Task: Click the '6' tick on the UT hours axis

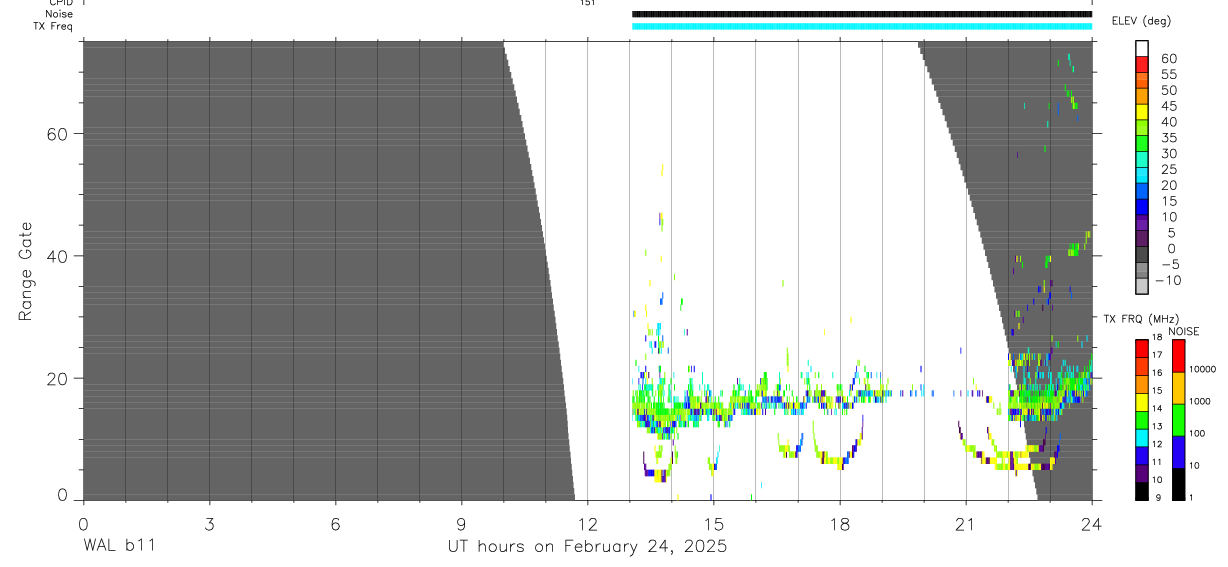Action: point(335,523)
